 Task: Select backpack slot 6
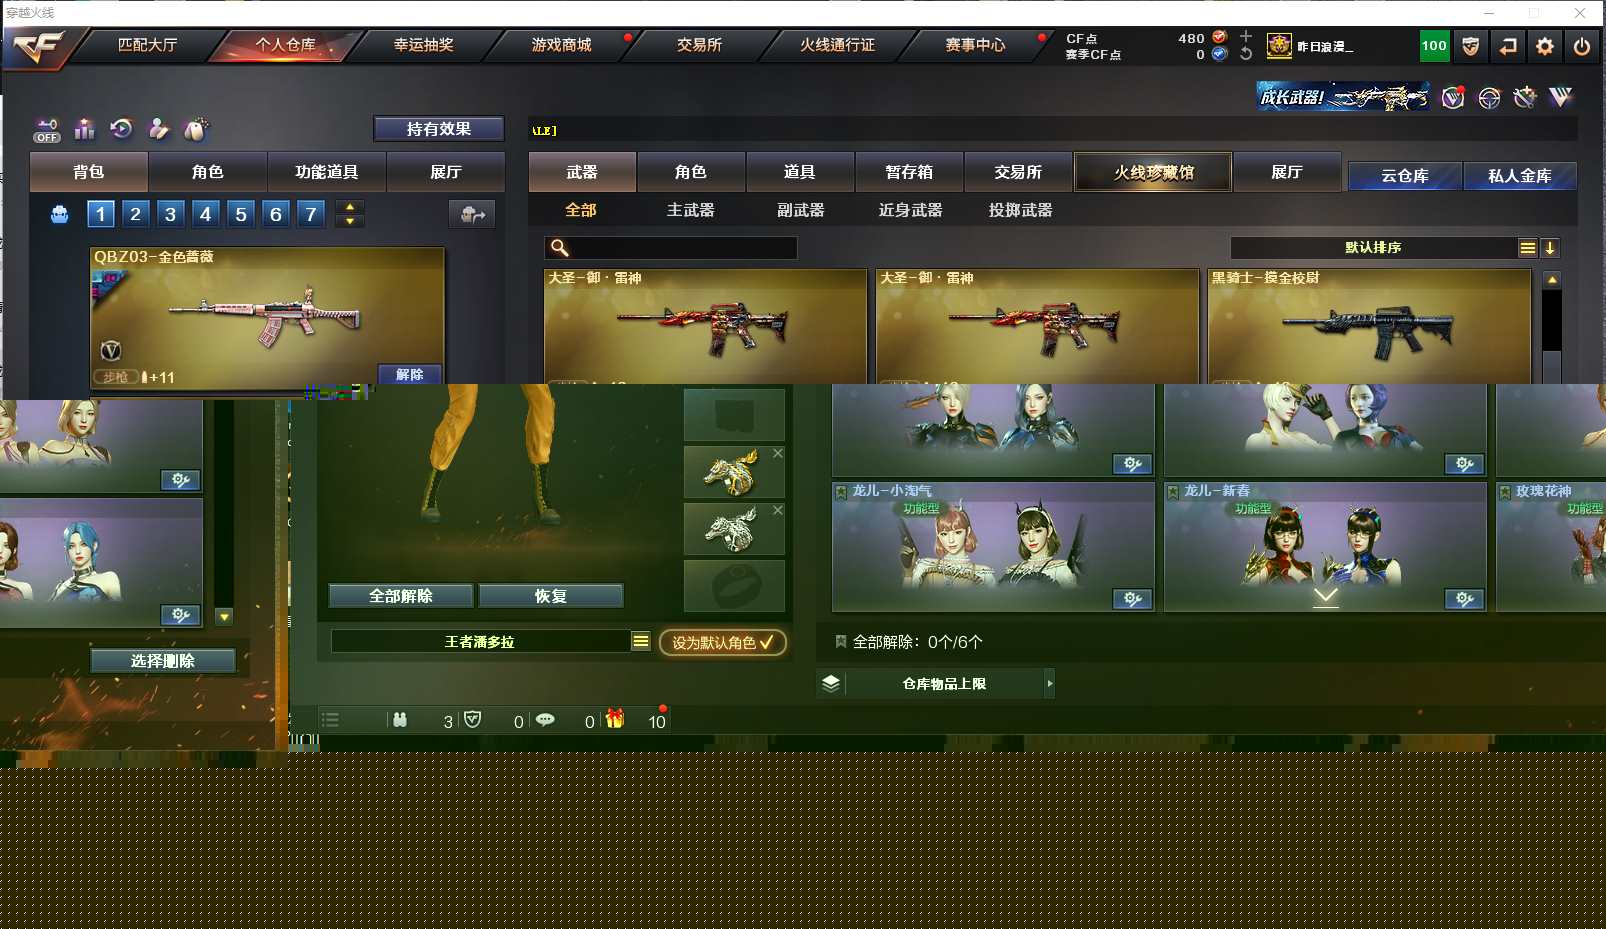pos(276,214)
